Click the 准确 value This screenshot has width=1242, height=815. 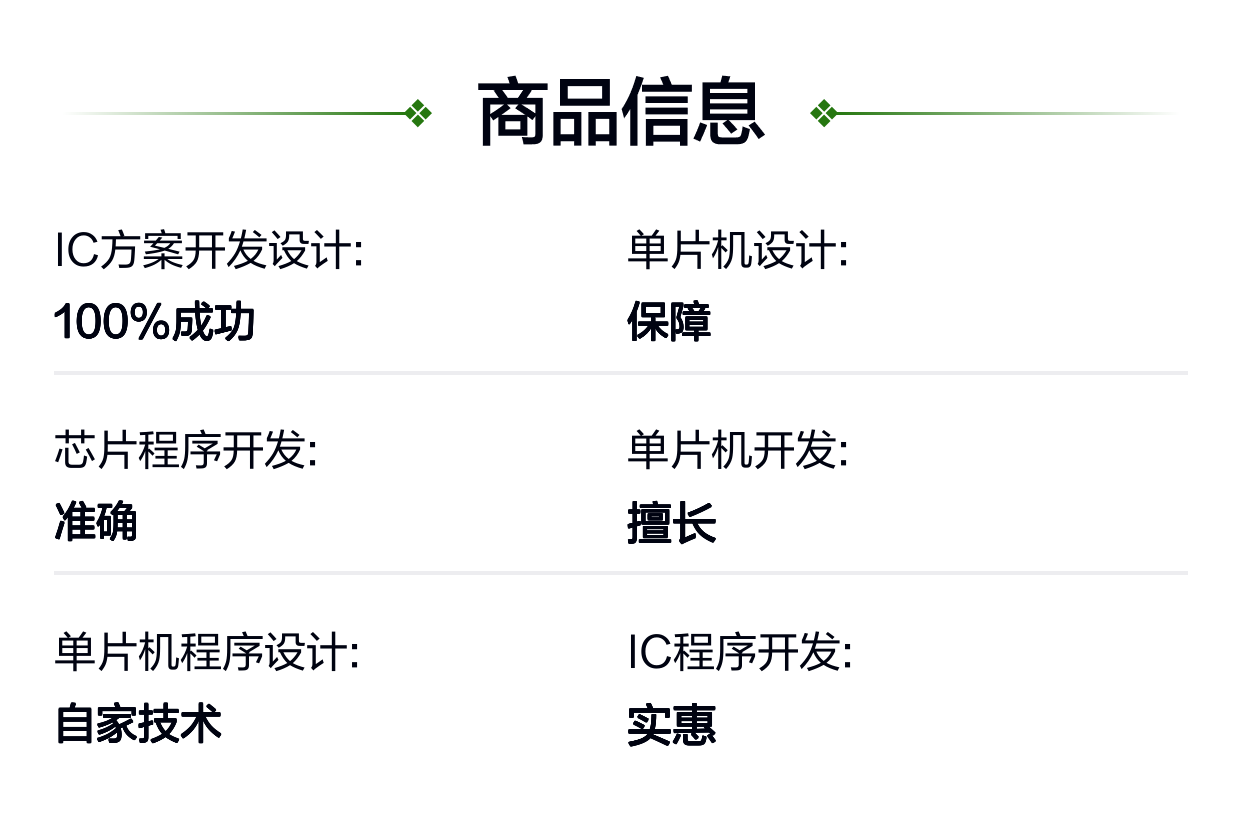(96, 523)
